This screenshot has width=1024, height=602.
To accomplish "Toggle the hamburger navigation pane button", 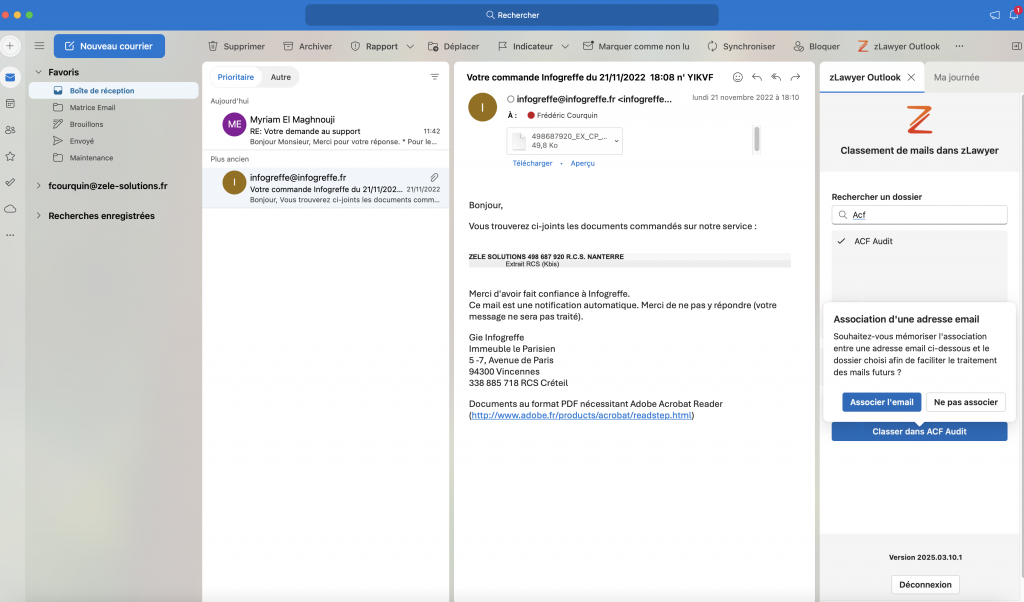I will click(39, 46).
